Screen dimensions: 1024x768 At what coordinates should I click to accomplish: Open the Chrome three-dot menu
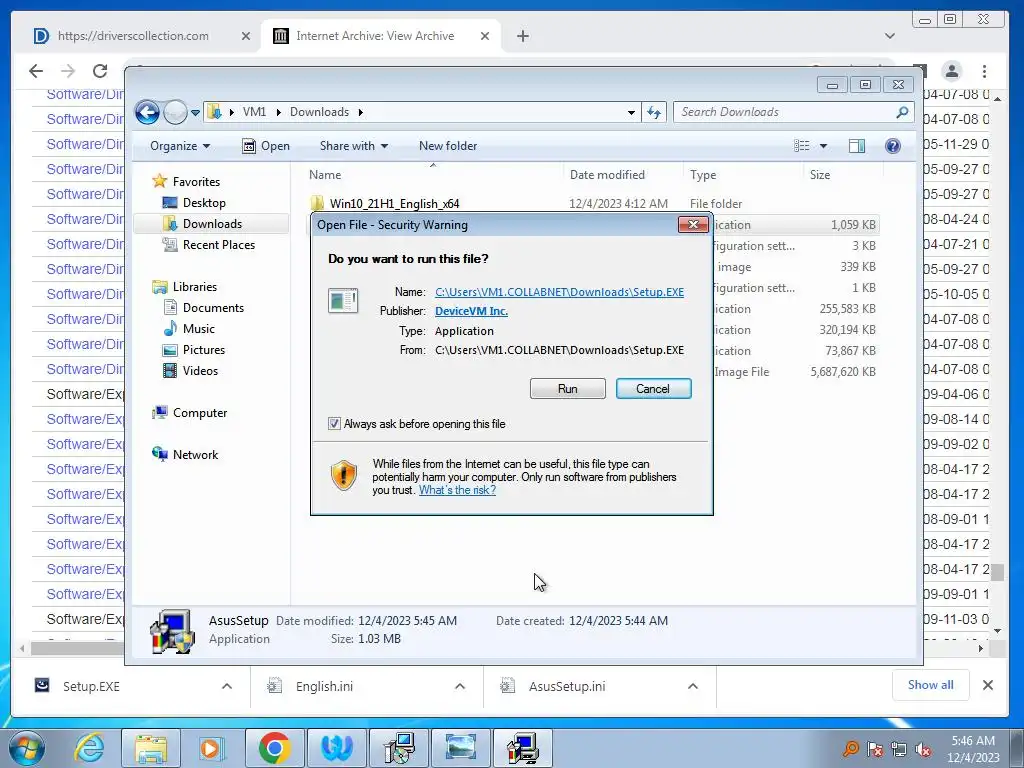984,71
